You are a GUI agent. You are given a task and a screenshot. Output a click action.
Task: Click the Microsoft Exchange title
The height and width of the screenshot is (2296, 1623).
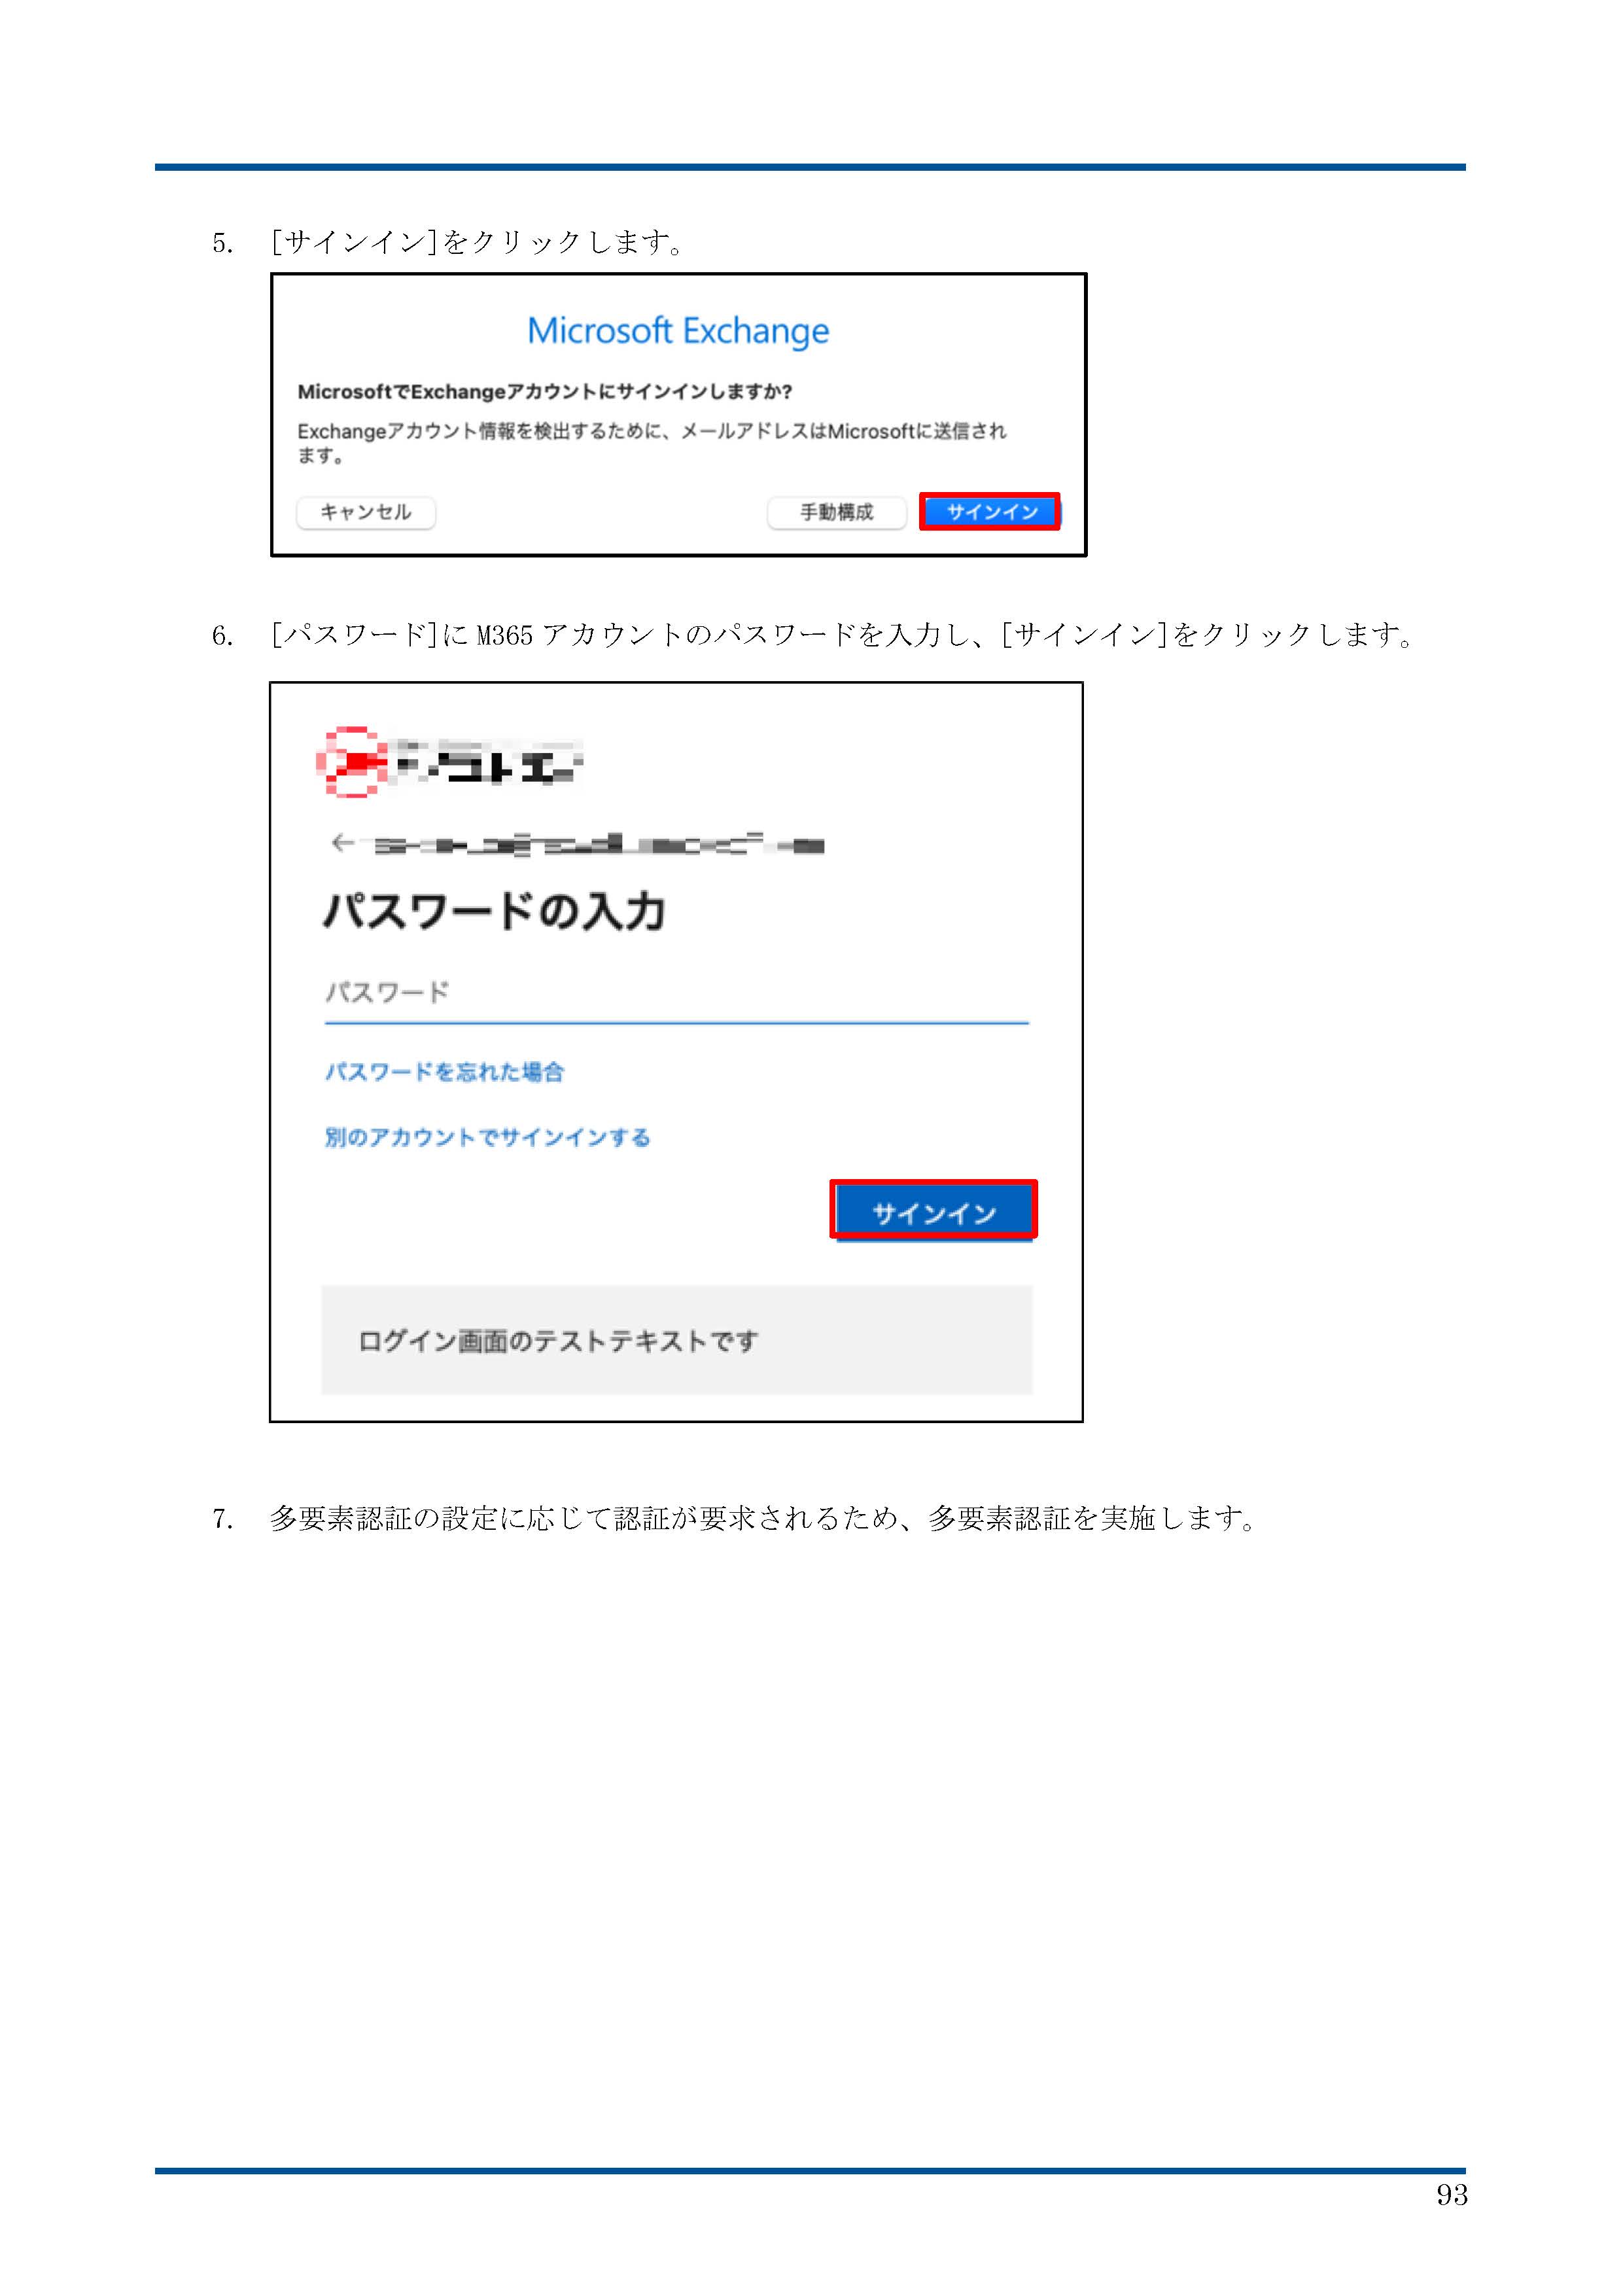coord(678,331)
